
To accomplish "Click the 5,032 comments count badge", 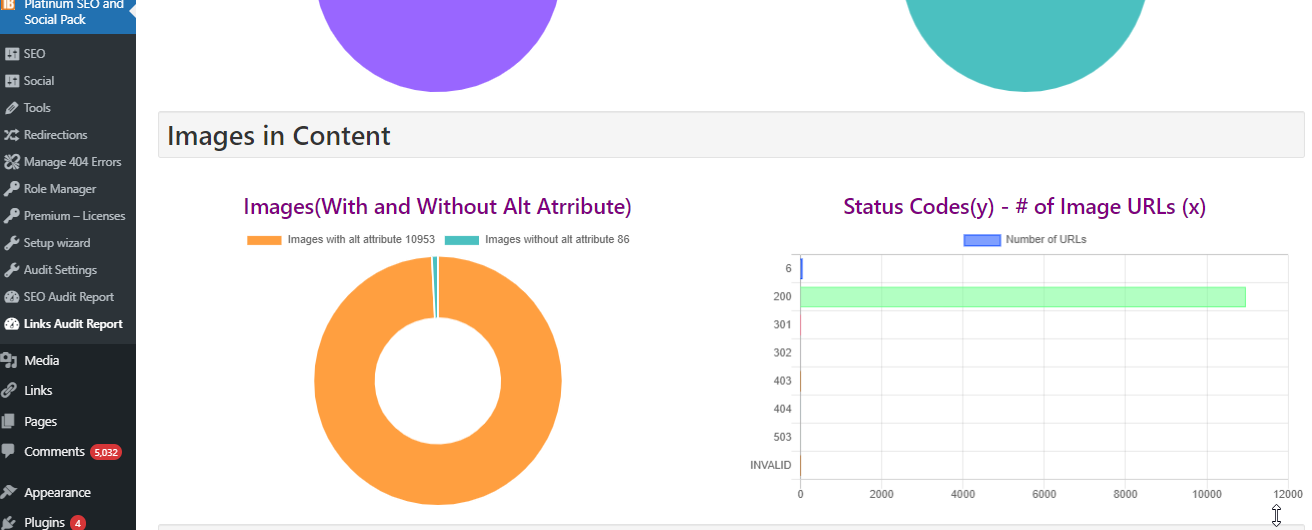I will [x=106, y=452].
